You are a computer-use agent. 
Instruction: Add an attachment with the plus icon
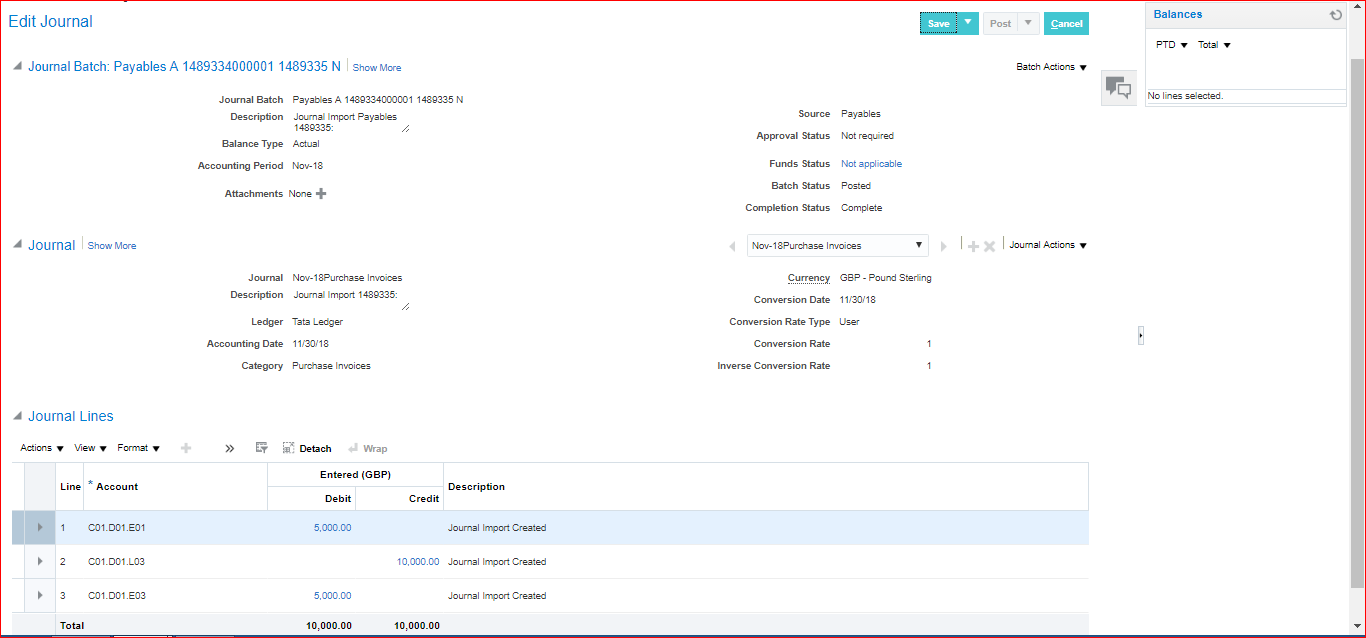(321, 194)
